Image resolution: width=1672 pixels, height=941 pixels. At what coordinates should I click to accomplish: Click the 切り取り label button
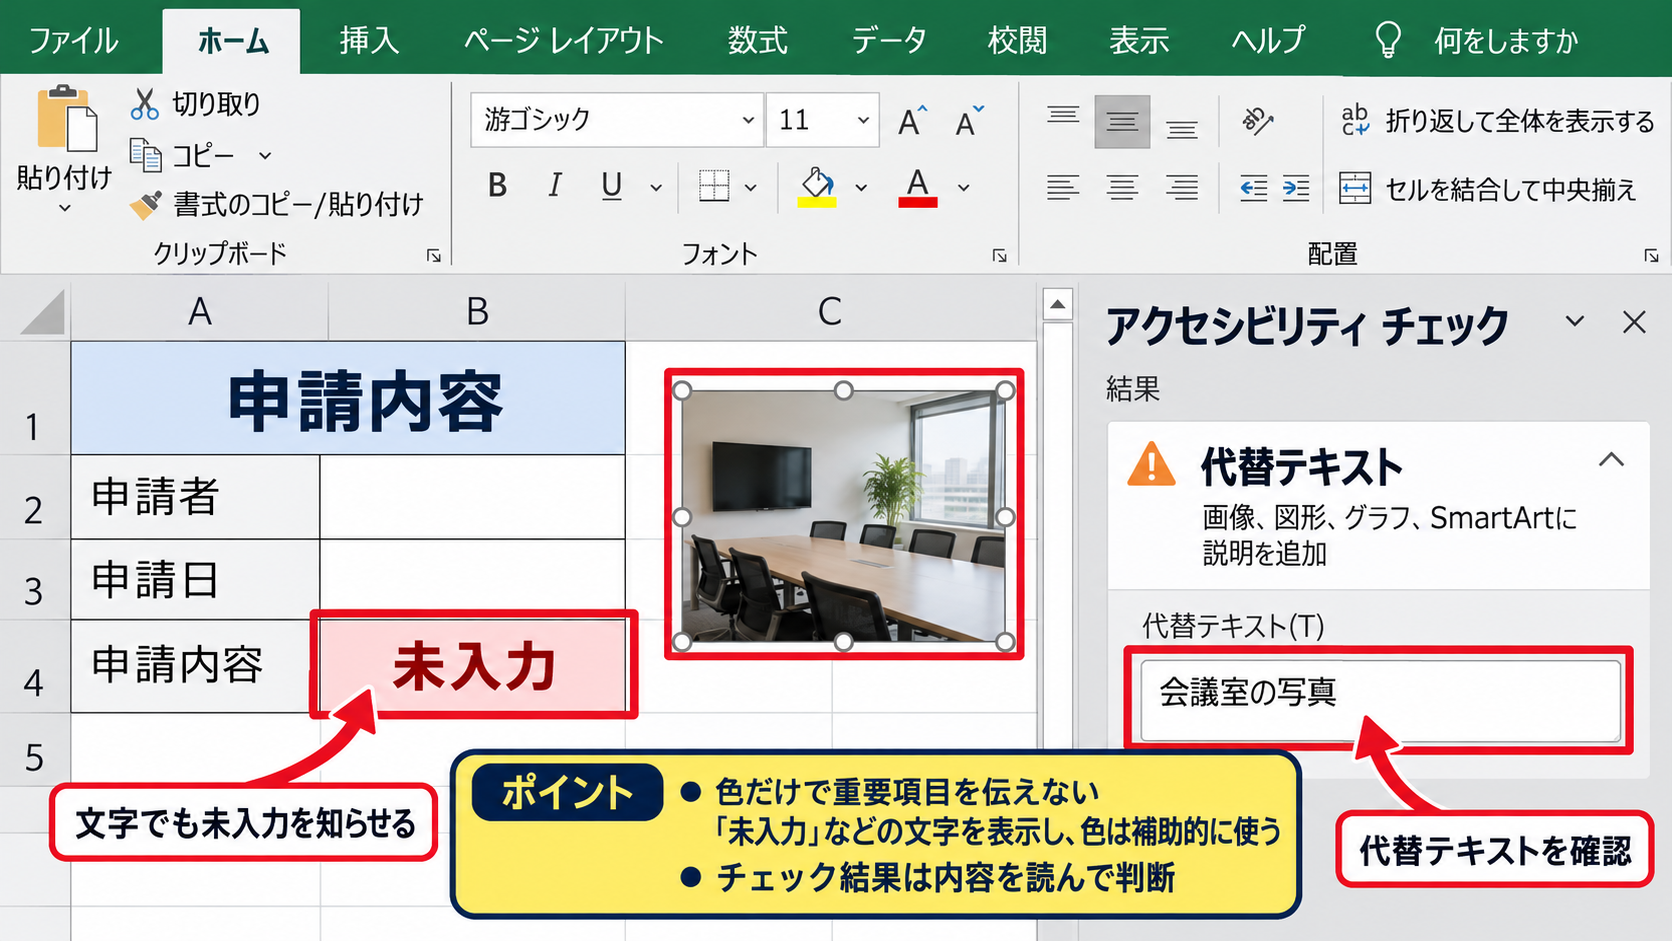click(217, 104)
